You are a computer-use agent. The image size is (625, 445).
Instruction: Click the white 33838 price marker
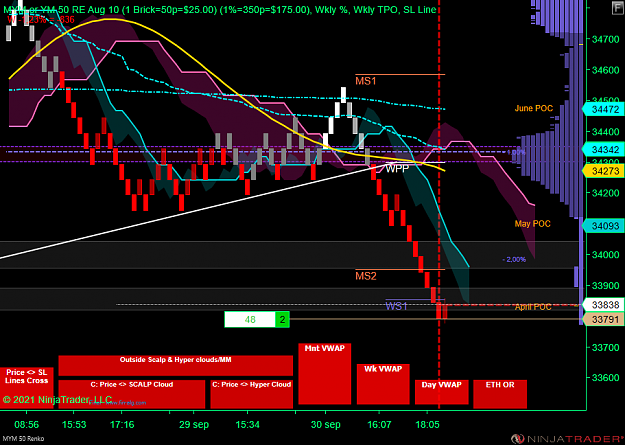603,305
